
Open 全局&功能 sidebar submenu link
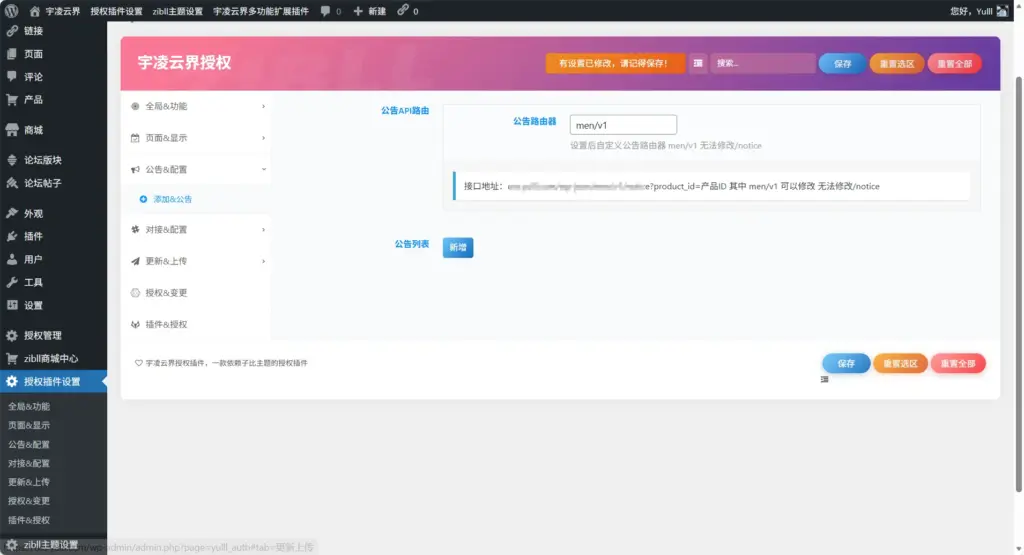point(29,406)
